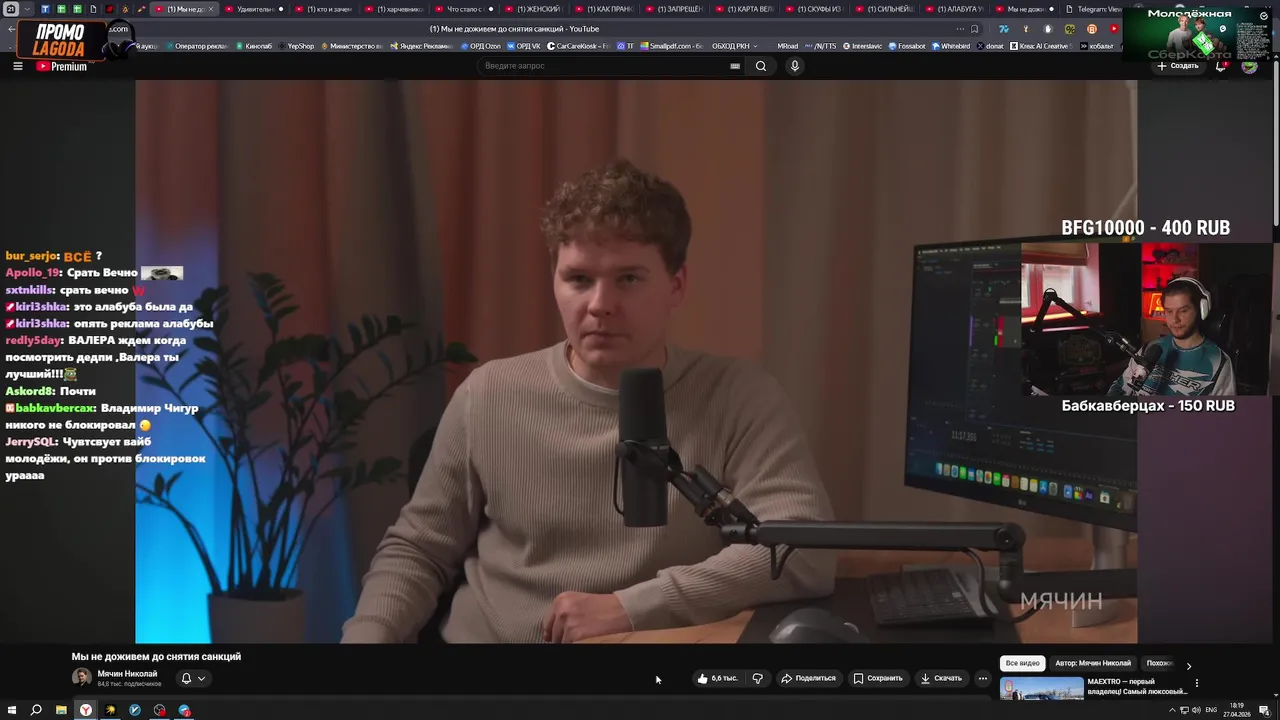Bookmark this page with the address bar icon

[974, 29]
